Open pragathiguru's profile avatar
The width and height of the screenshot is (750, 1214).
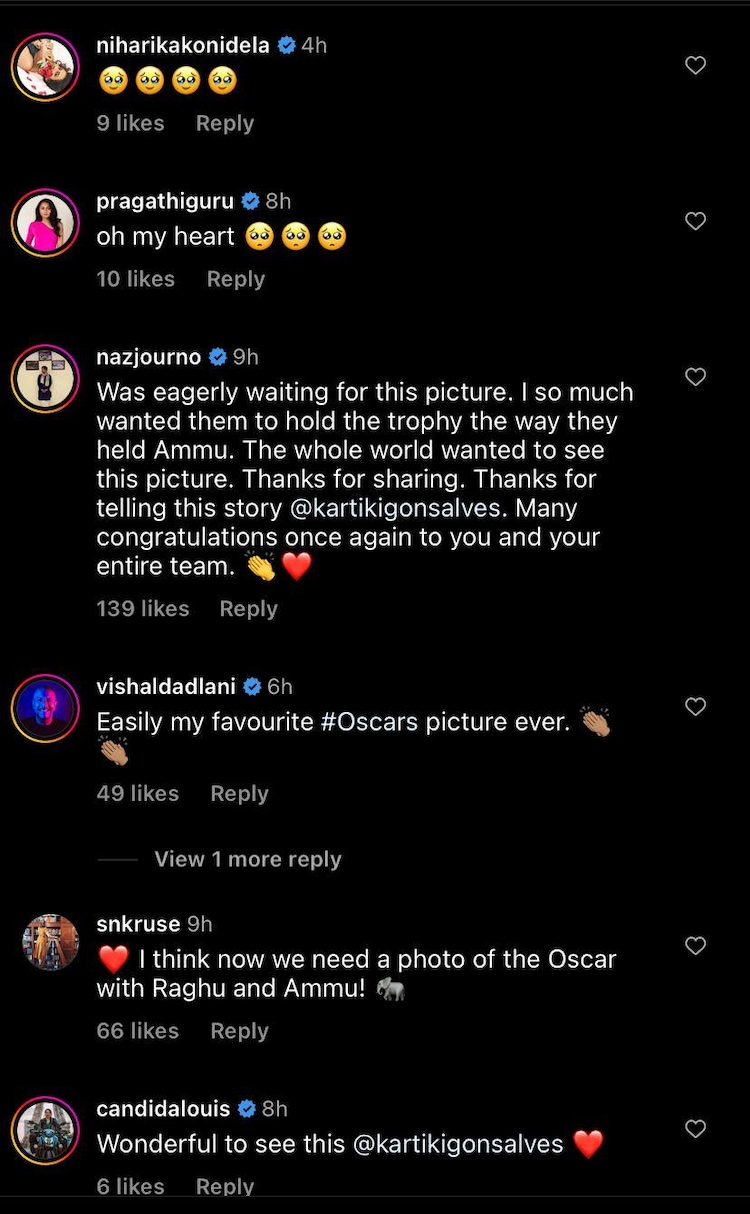45,222
